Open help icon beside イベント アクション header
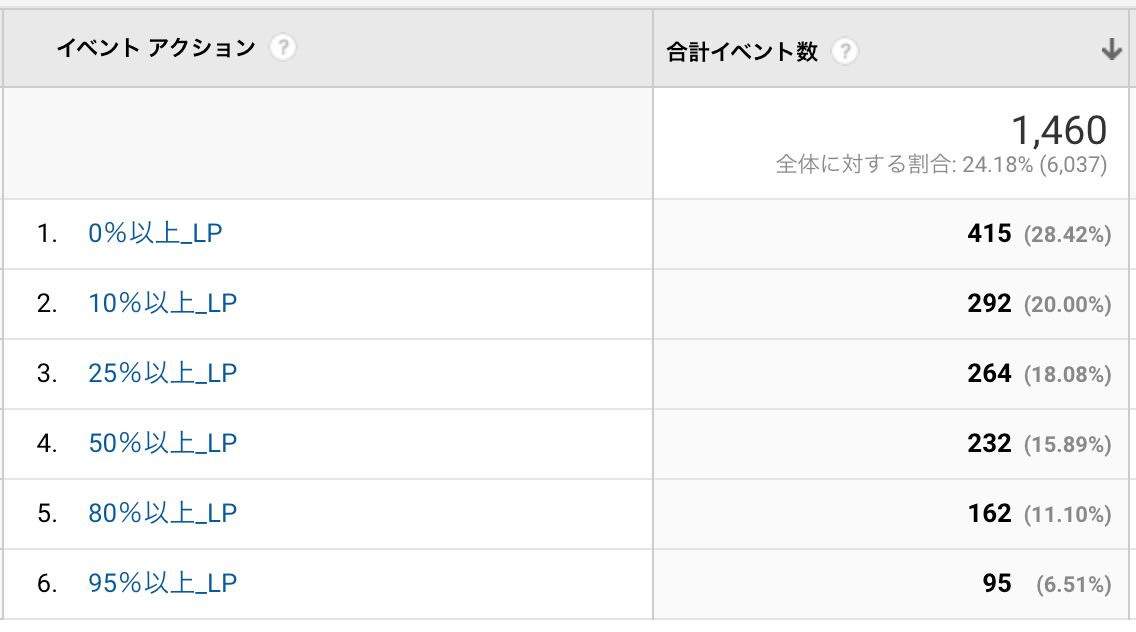1136x632 pixels. coord(283,48)
